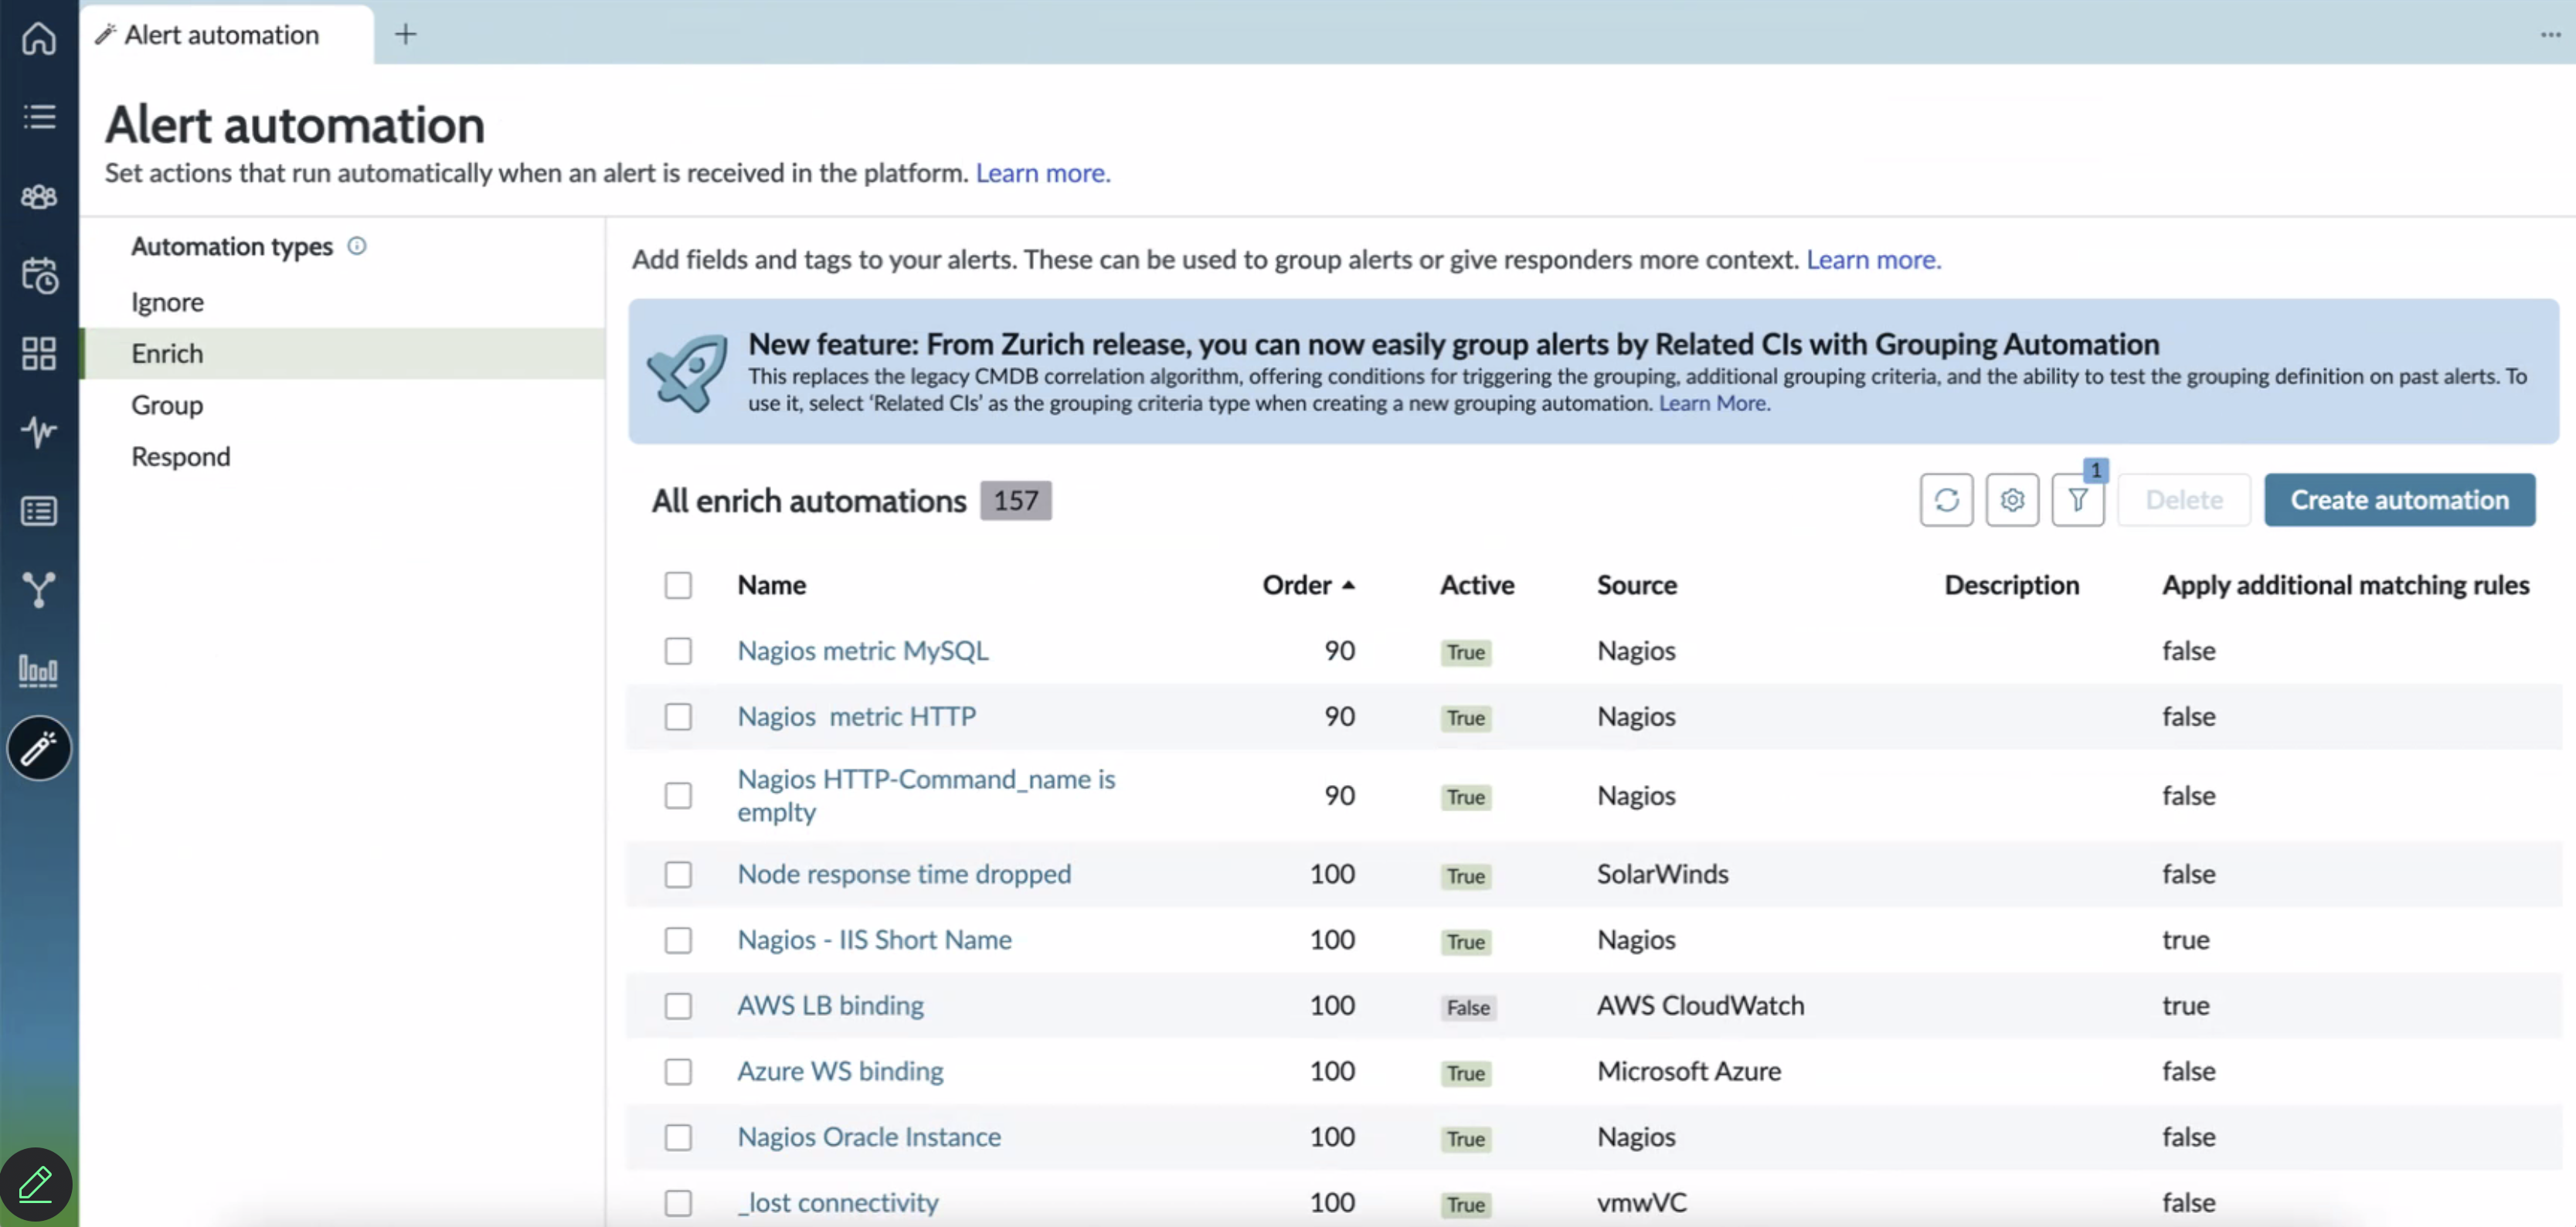Select the Ignore automation type

(343, 302)
